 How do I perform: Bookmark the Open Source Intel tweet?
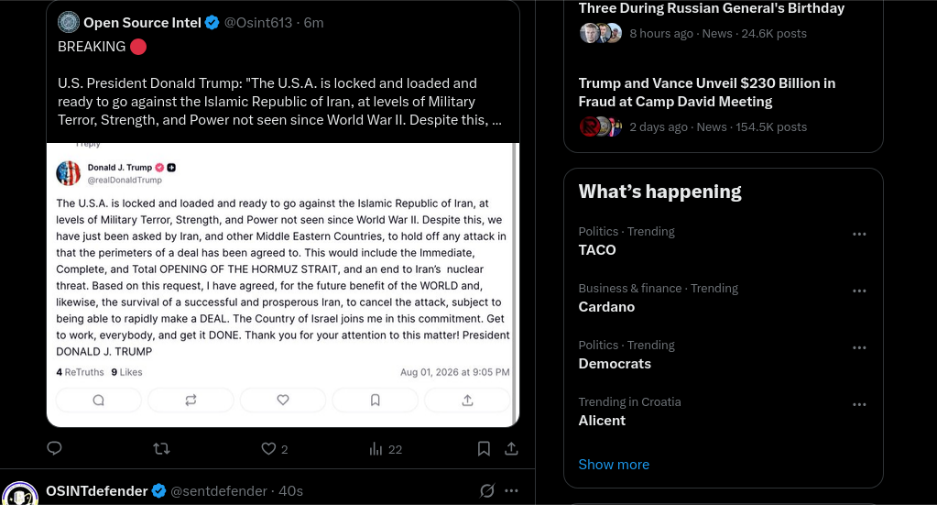point(483,448)
